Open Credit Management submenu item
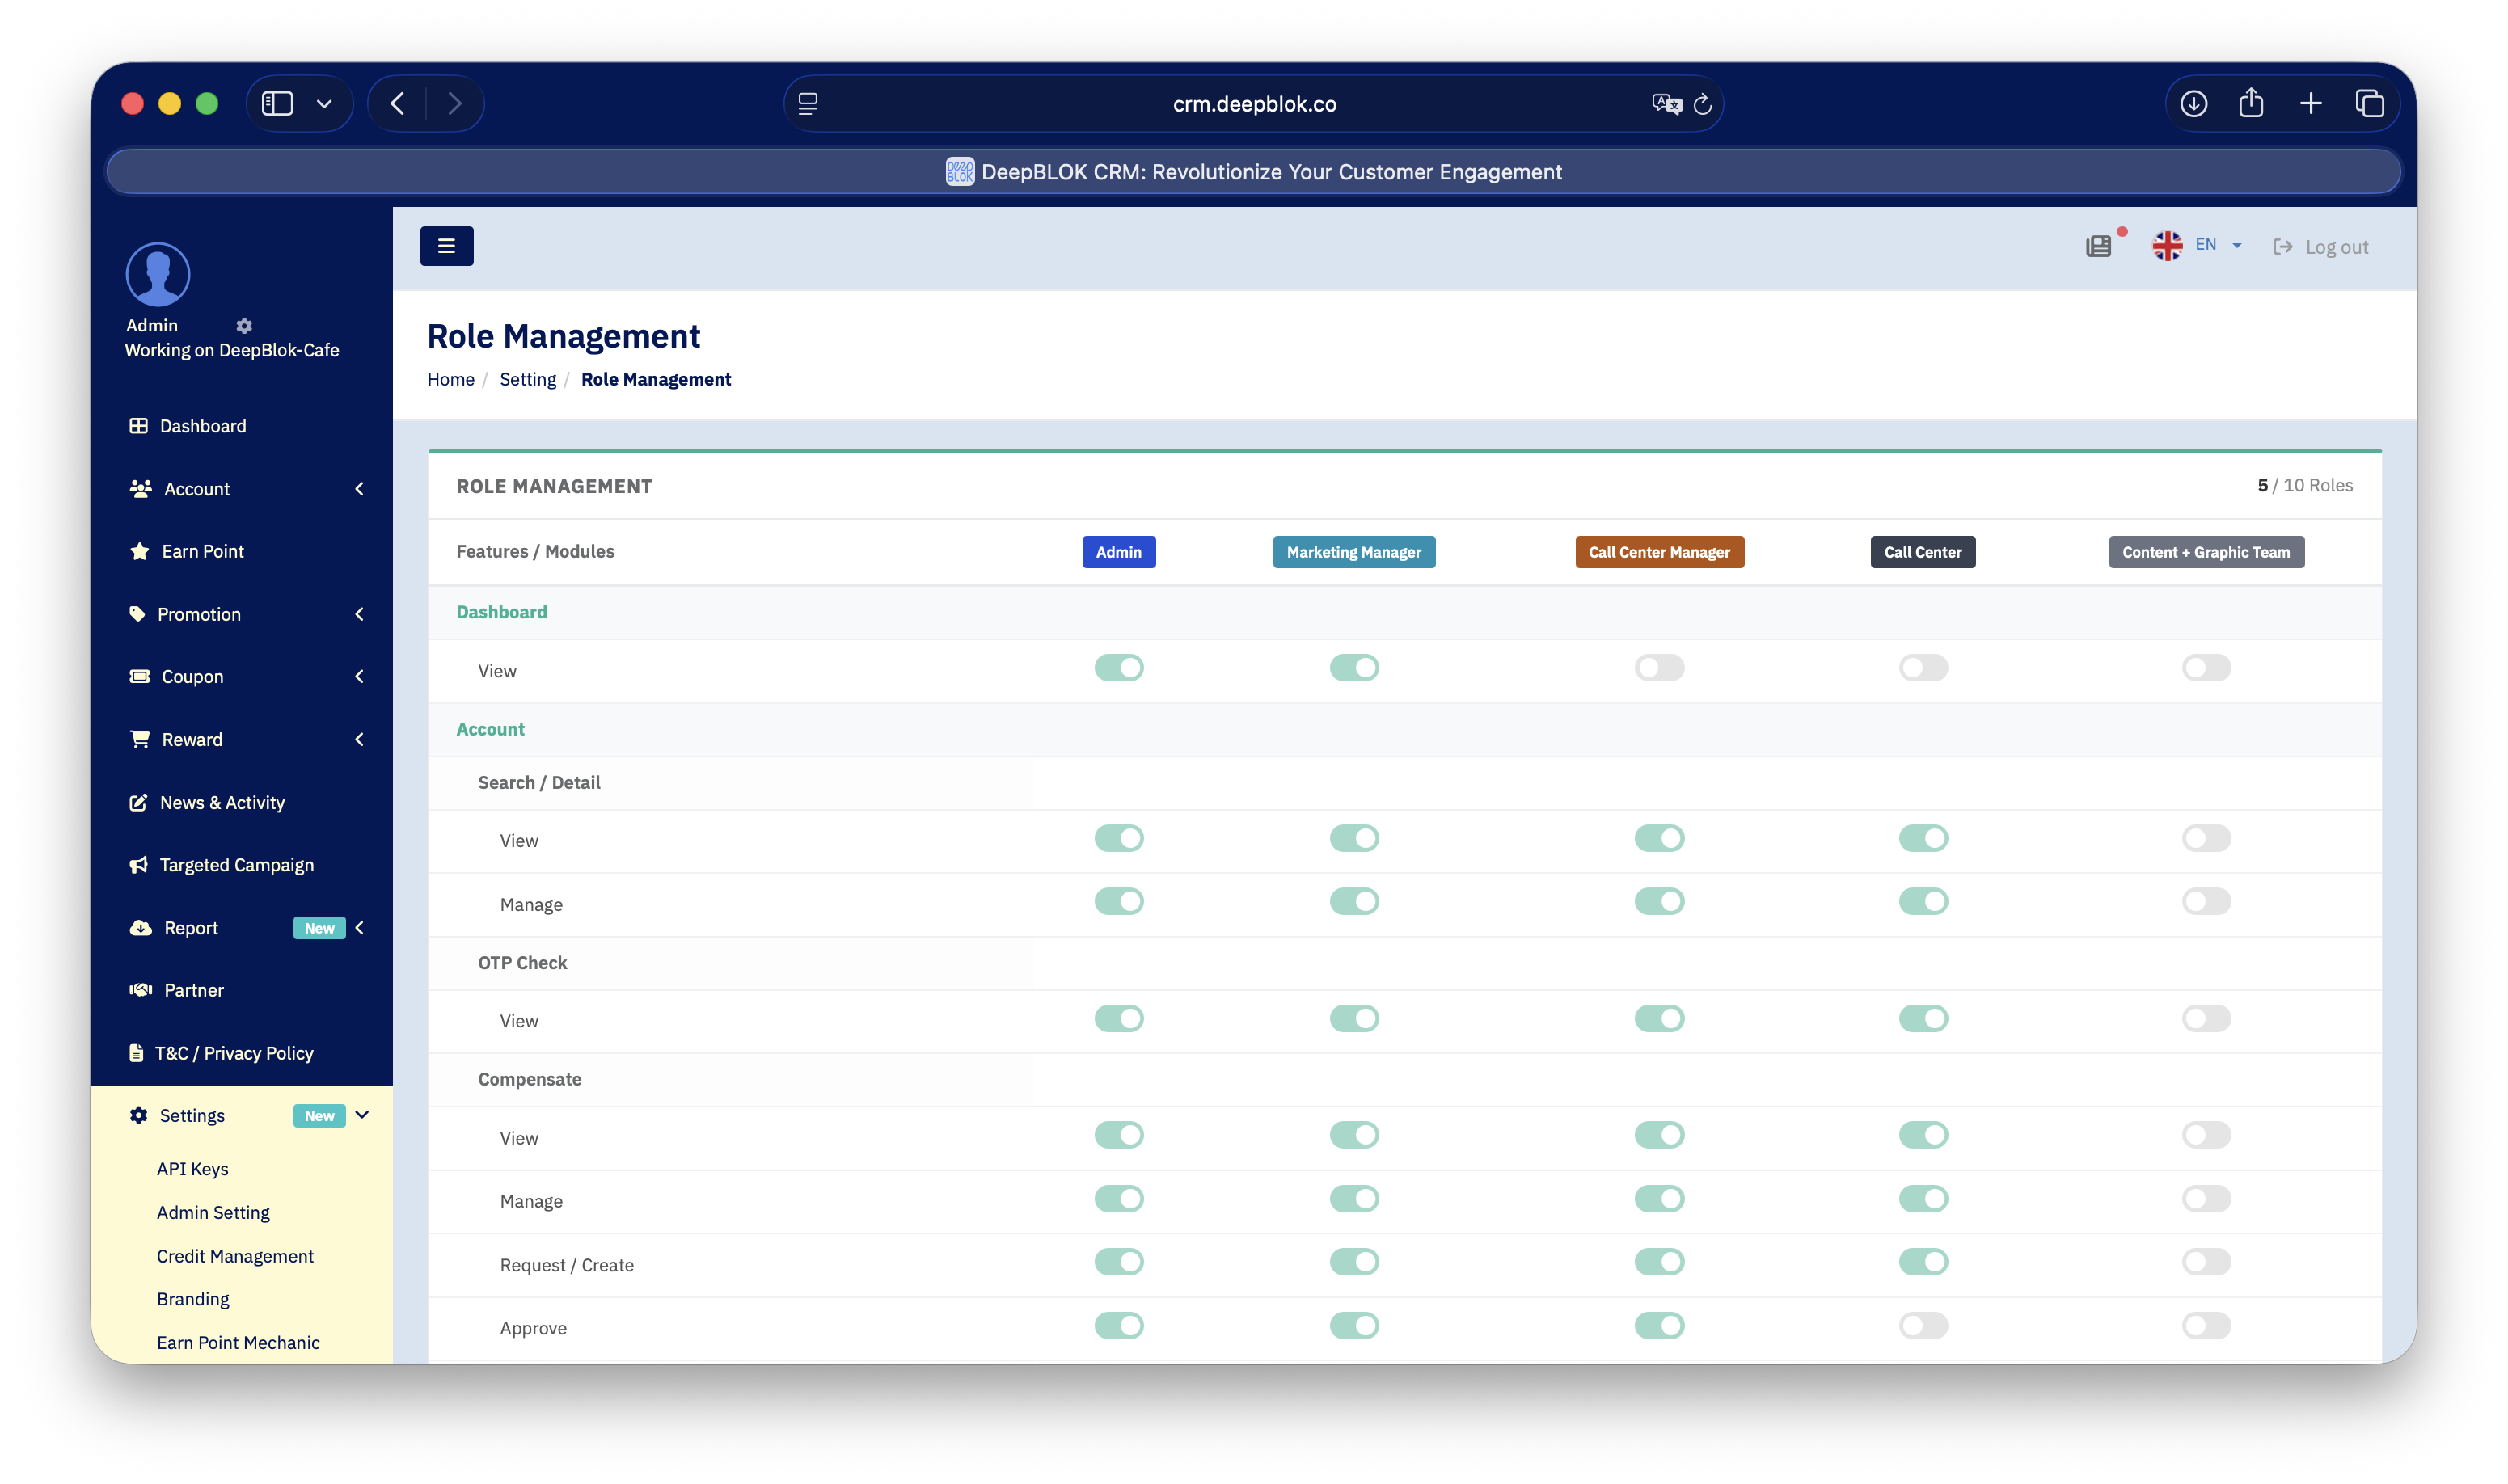 point(235,1257)
